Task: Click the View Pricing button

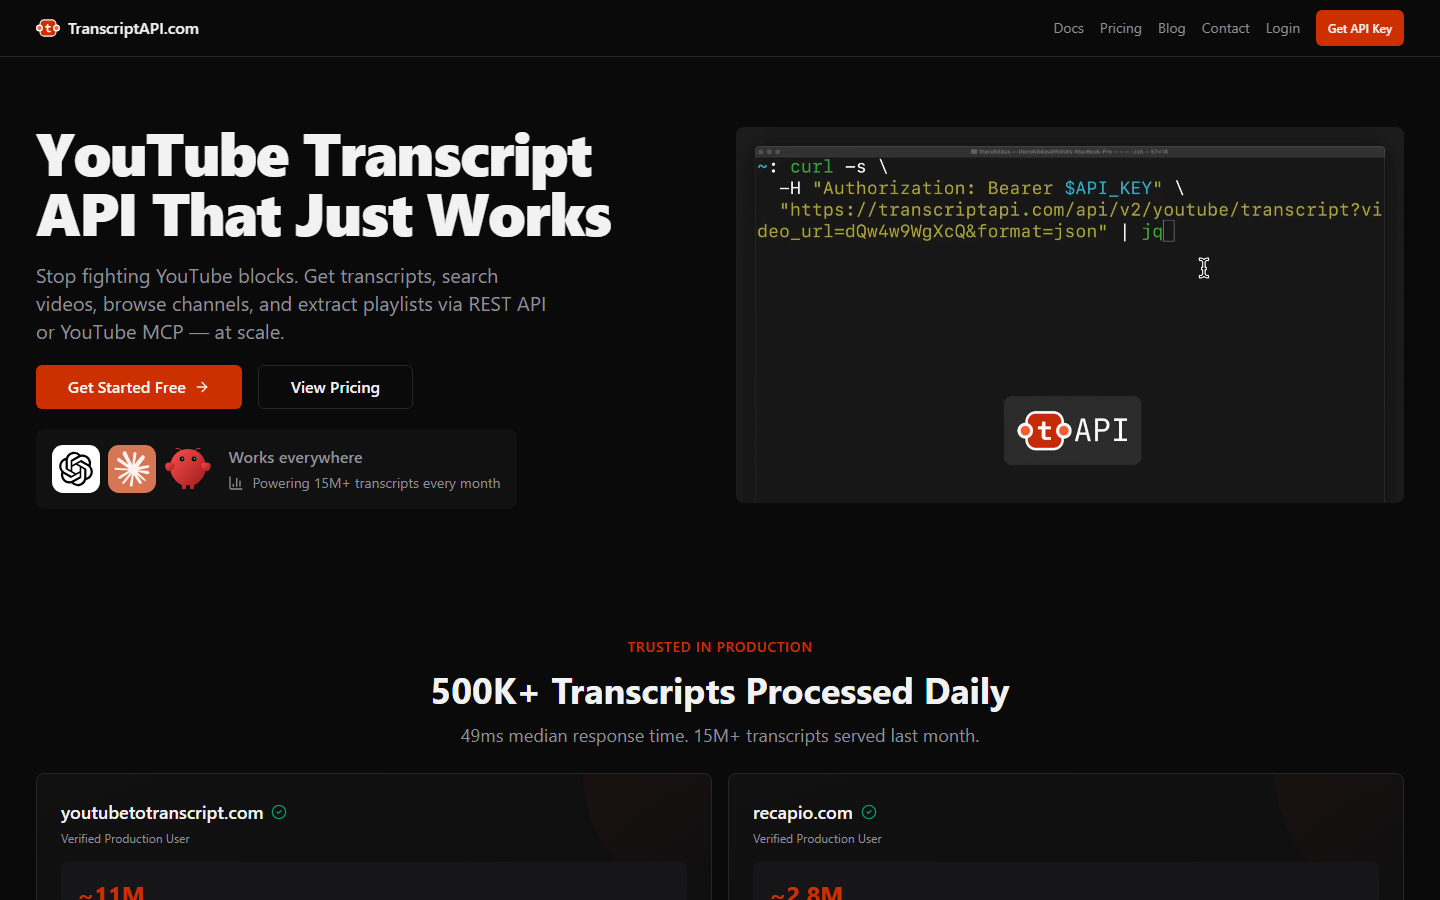Action: [x=335, y=387]
